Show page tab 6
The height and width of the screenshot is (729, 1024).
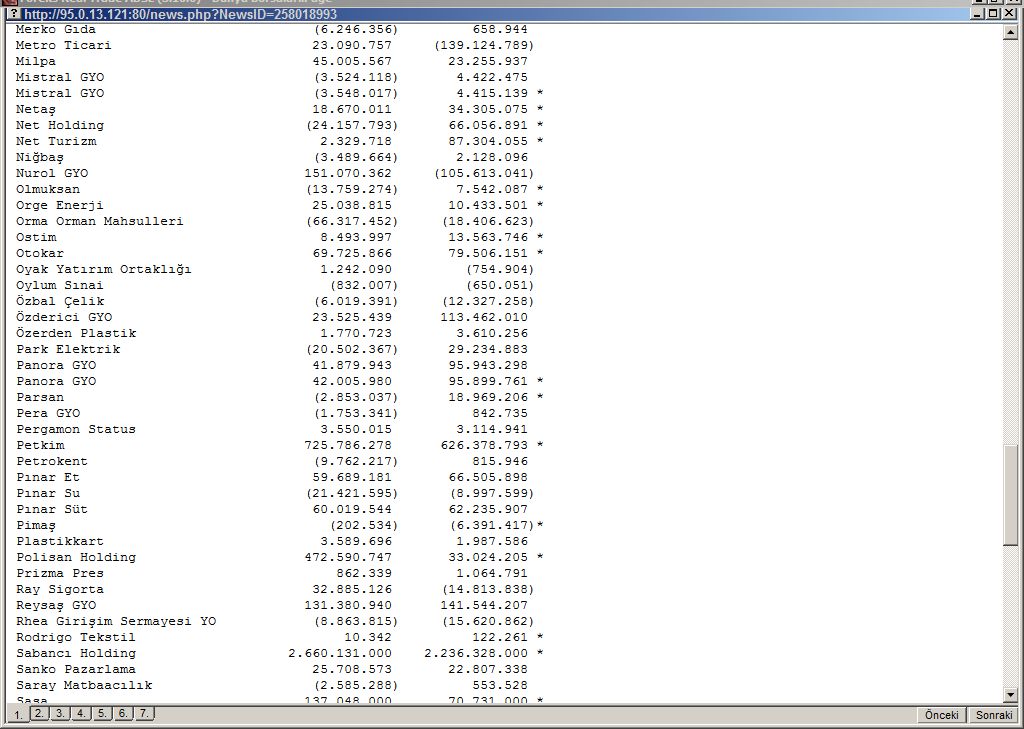(x=123, y=713)
